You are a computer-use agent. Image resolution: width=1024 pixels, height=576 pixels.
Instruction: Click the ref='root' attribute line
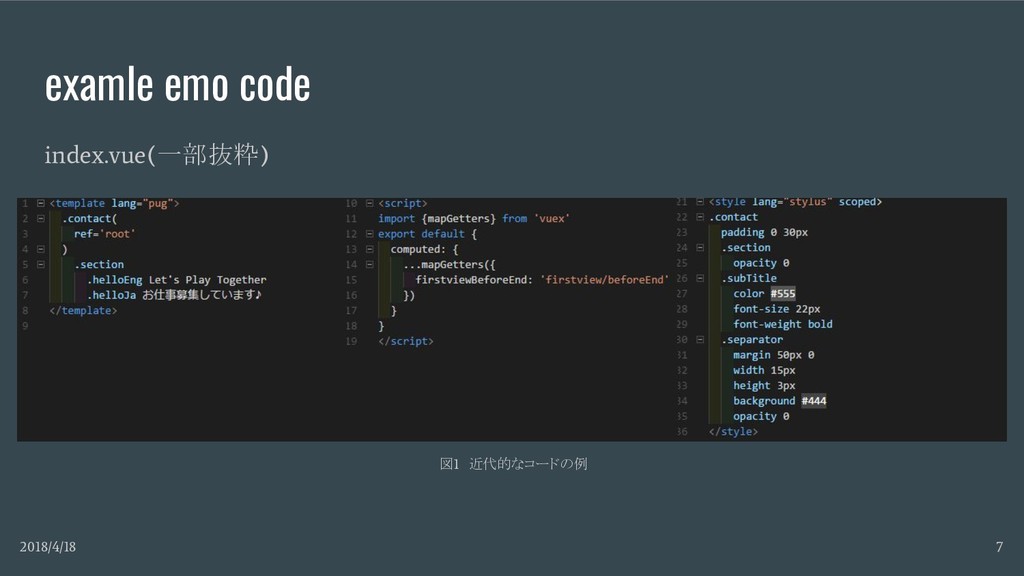point(104,234)
